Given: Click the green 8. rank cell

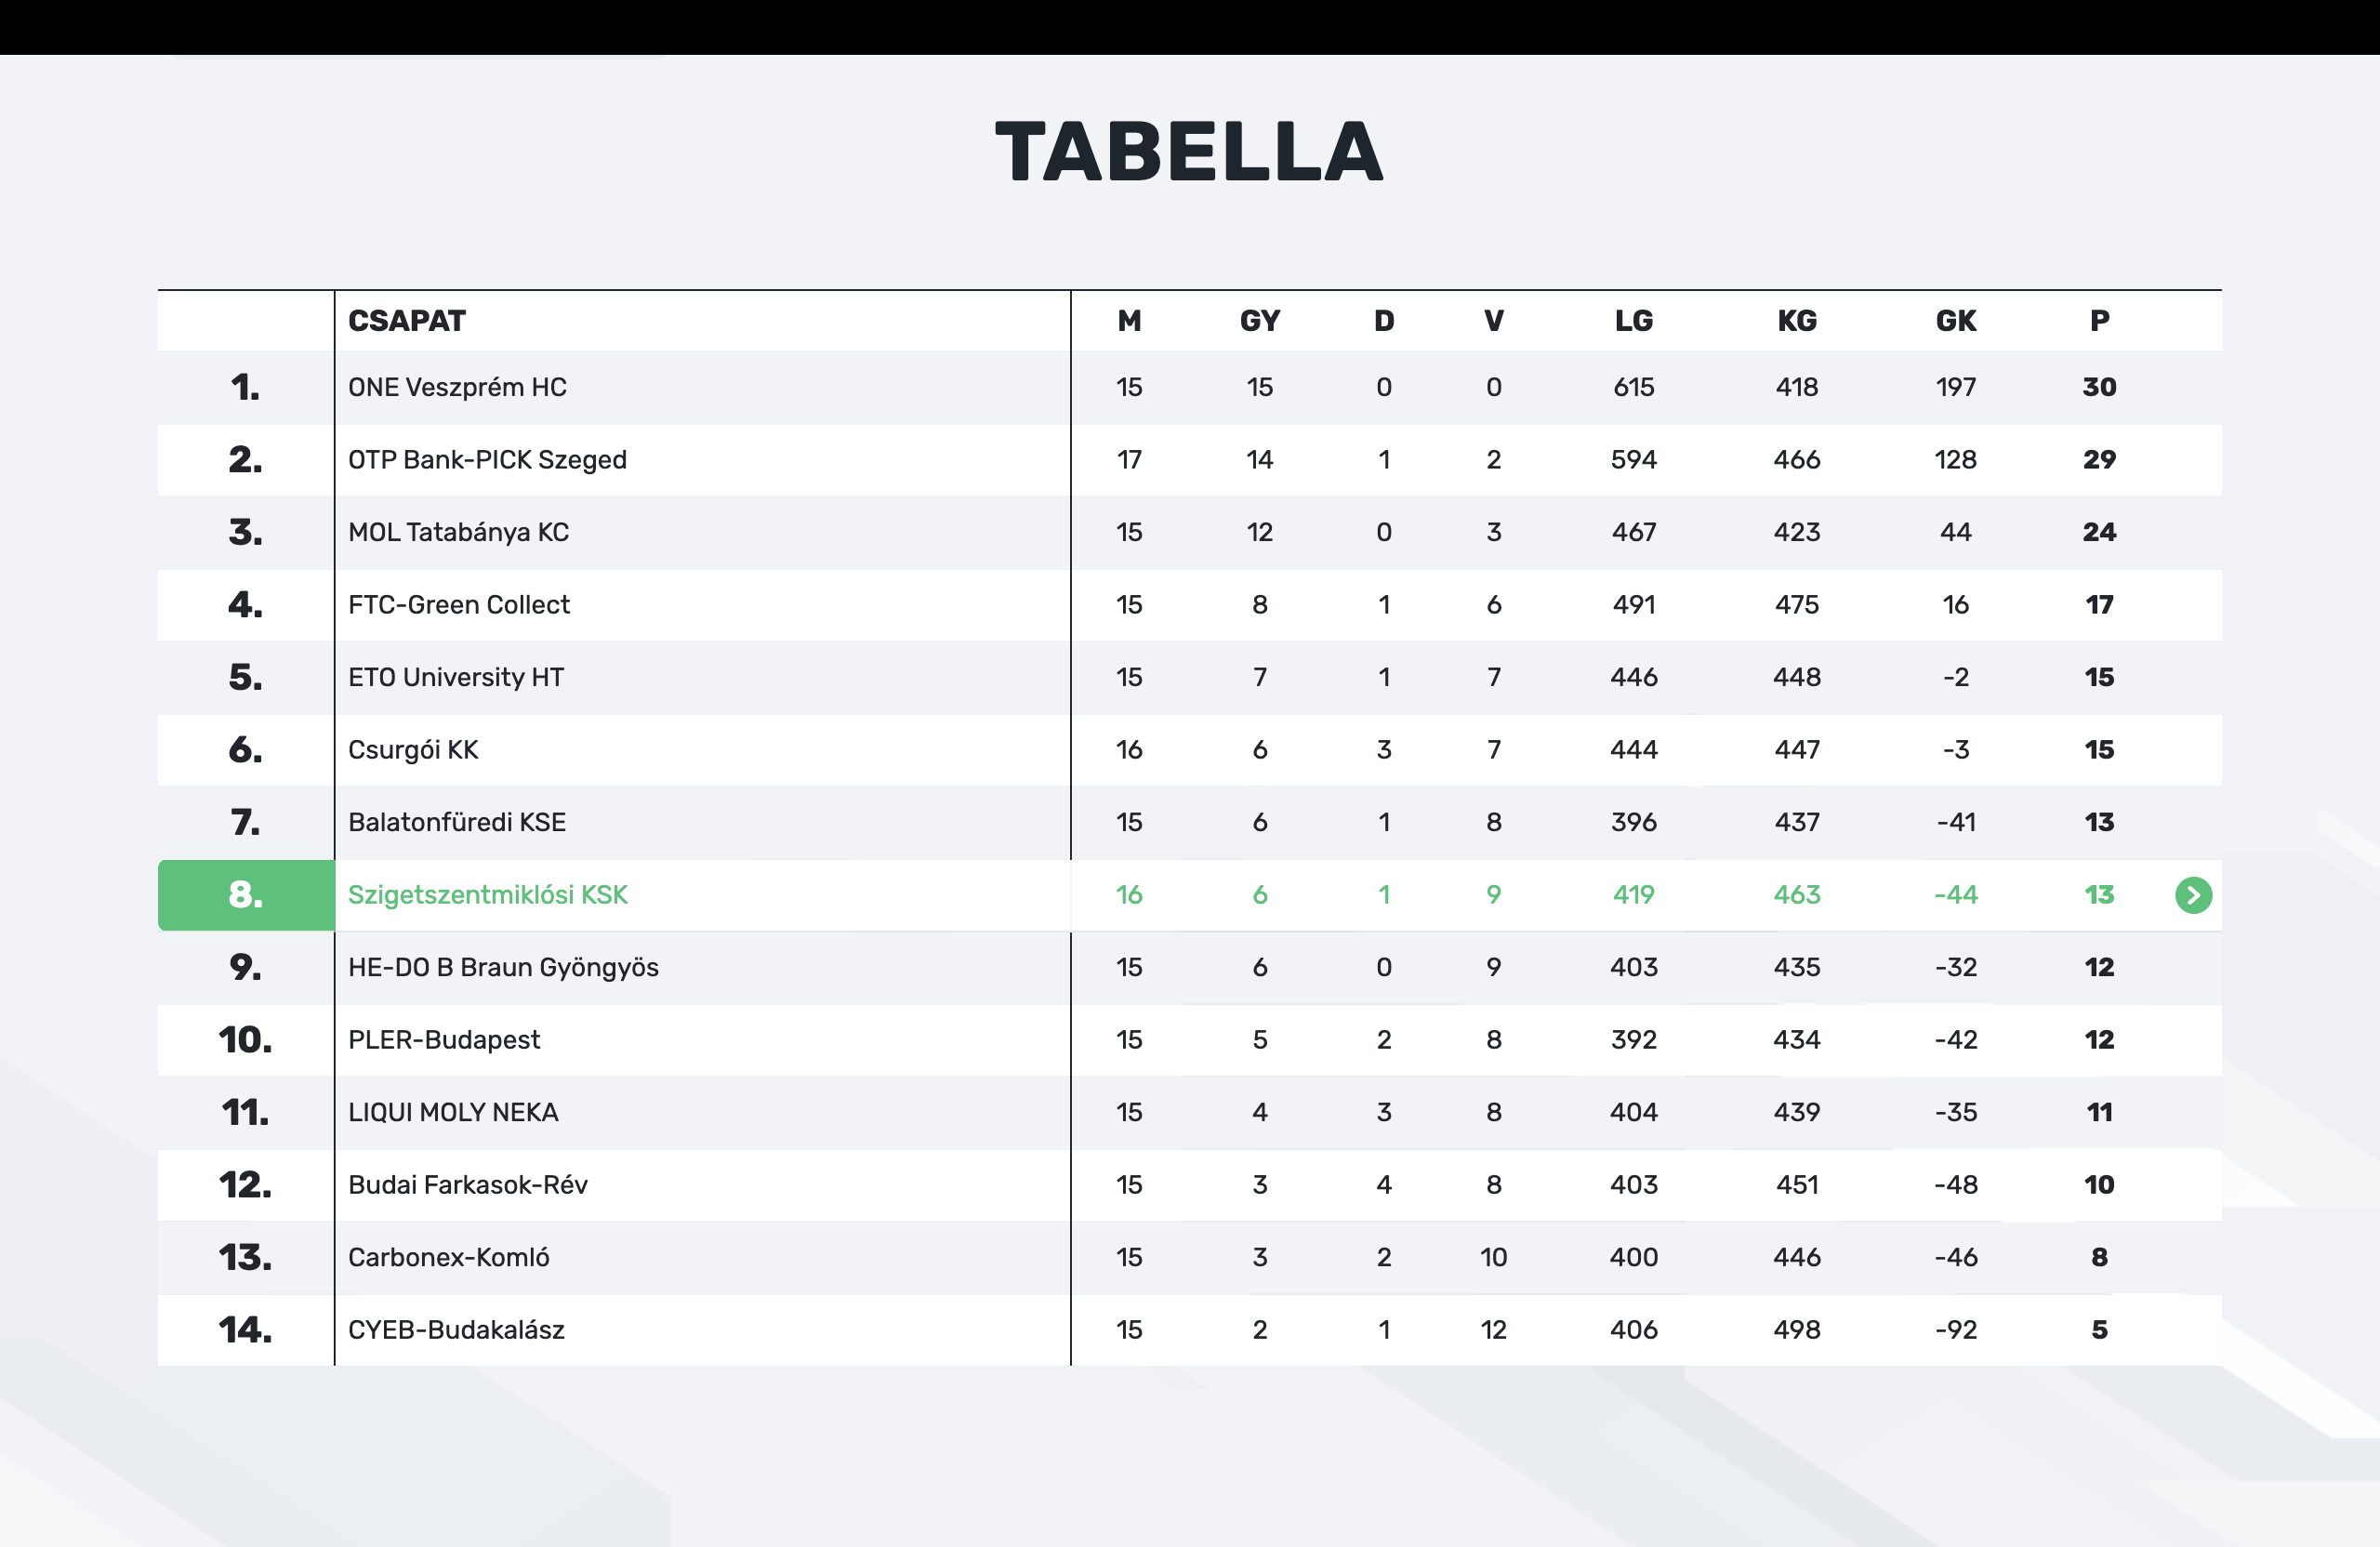Looking at the screenshot, I should click(246, 895).
